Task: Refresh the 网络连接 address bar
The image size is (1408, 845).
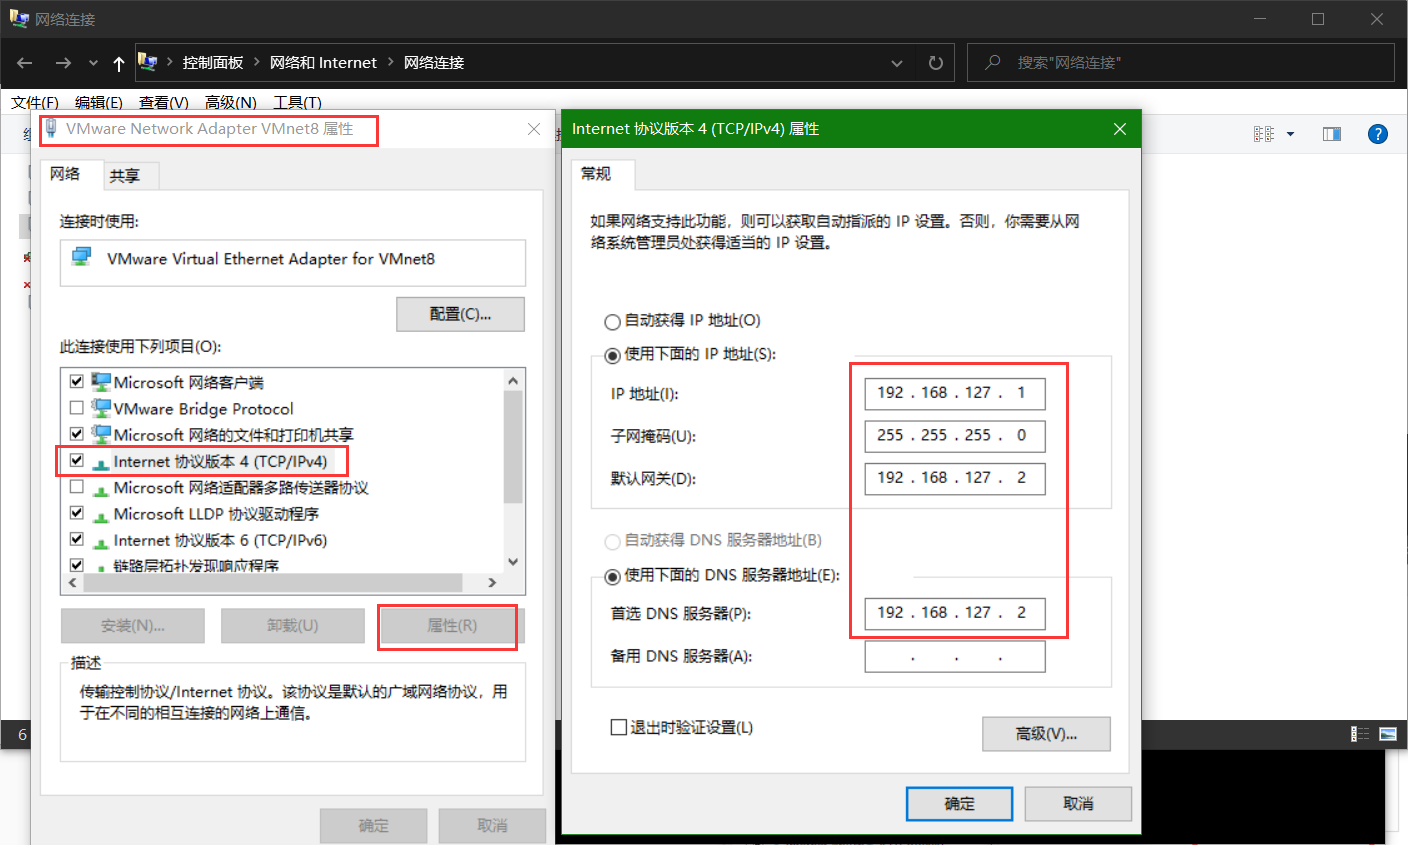Action: (936, 63)
